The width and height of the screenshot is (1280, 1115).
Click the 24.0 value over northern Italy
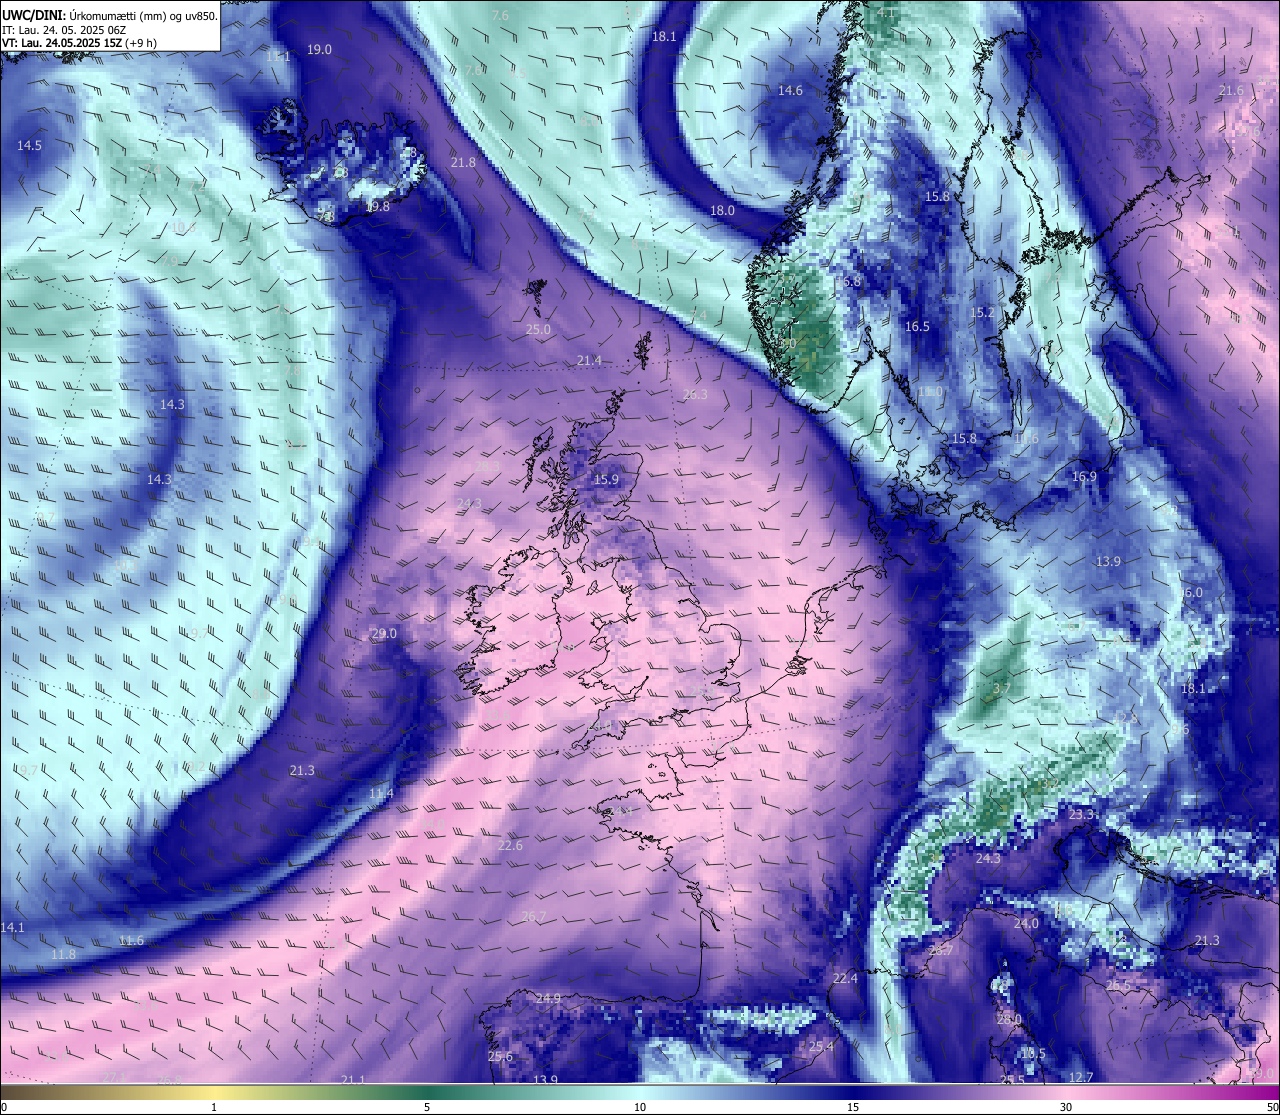tap(1026, 924)
